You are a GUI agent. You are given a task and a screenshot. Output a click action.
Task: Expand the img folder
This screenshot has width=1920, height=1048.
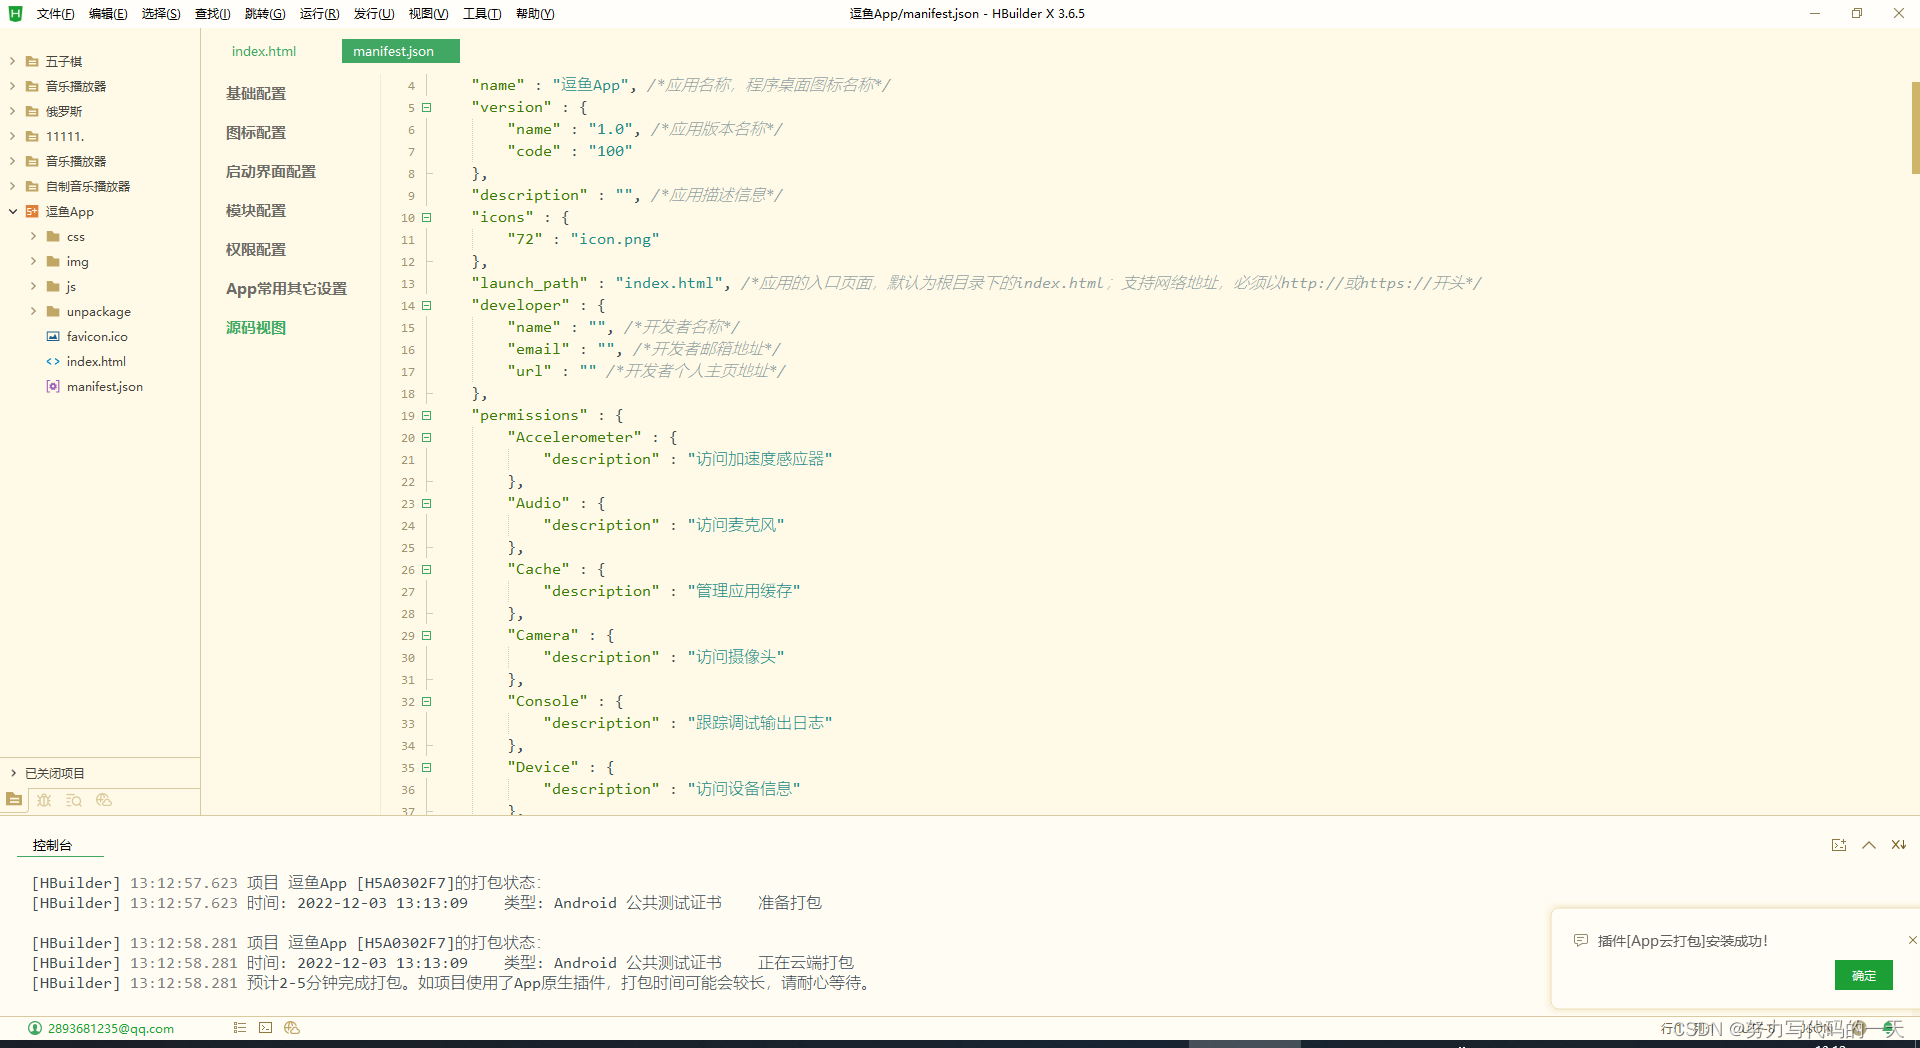[x=33, y=261]
